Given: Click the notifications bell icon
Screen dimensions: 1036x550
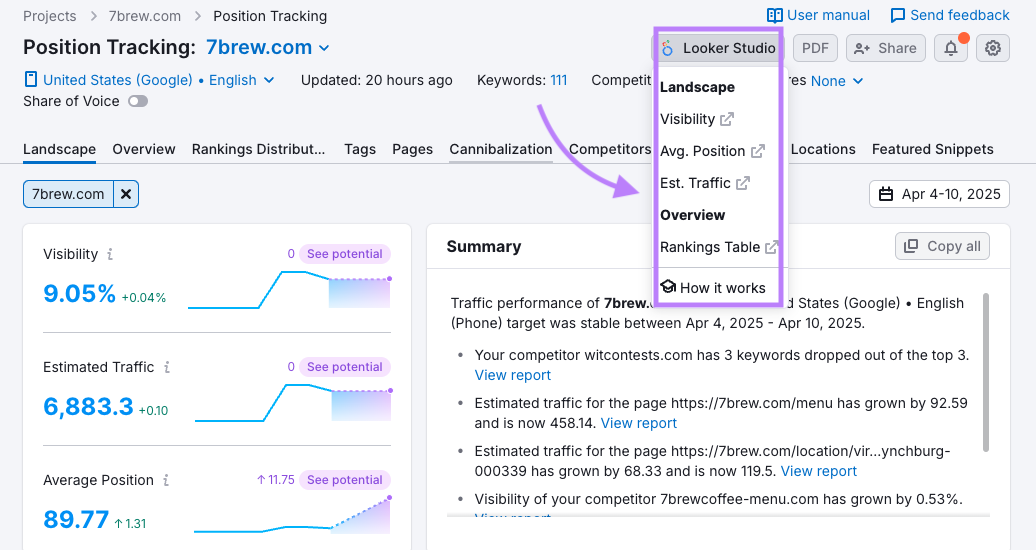Looking at the screenshot, I should point(951,48).
